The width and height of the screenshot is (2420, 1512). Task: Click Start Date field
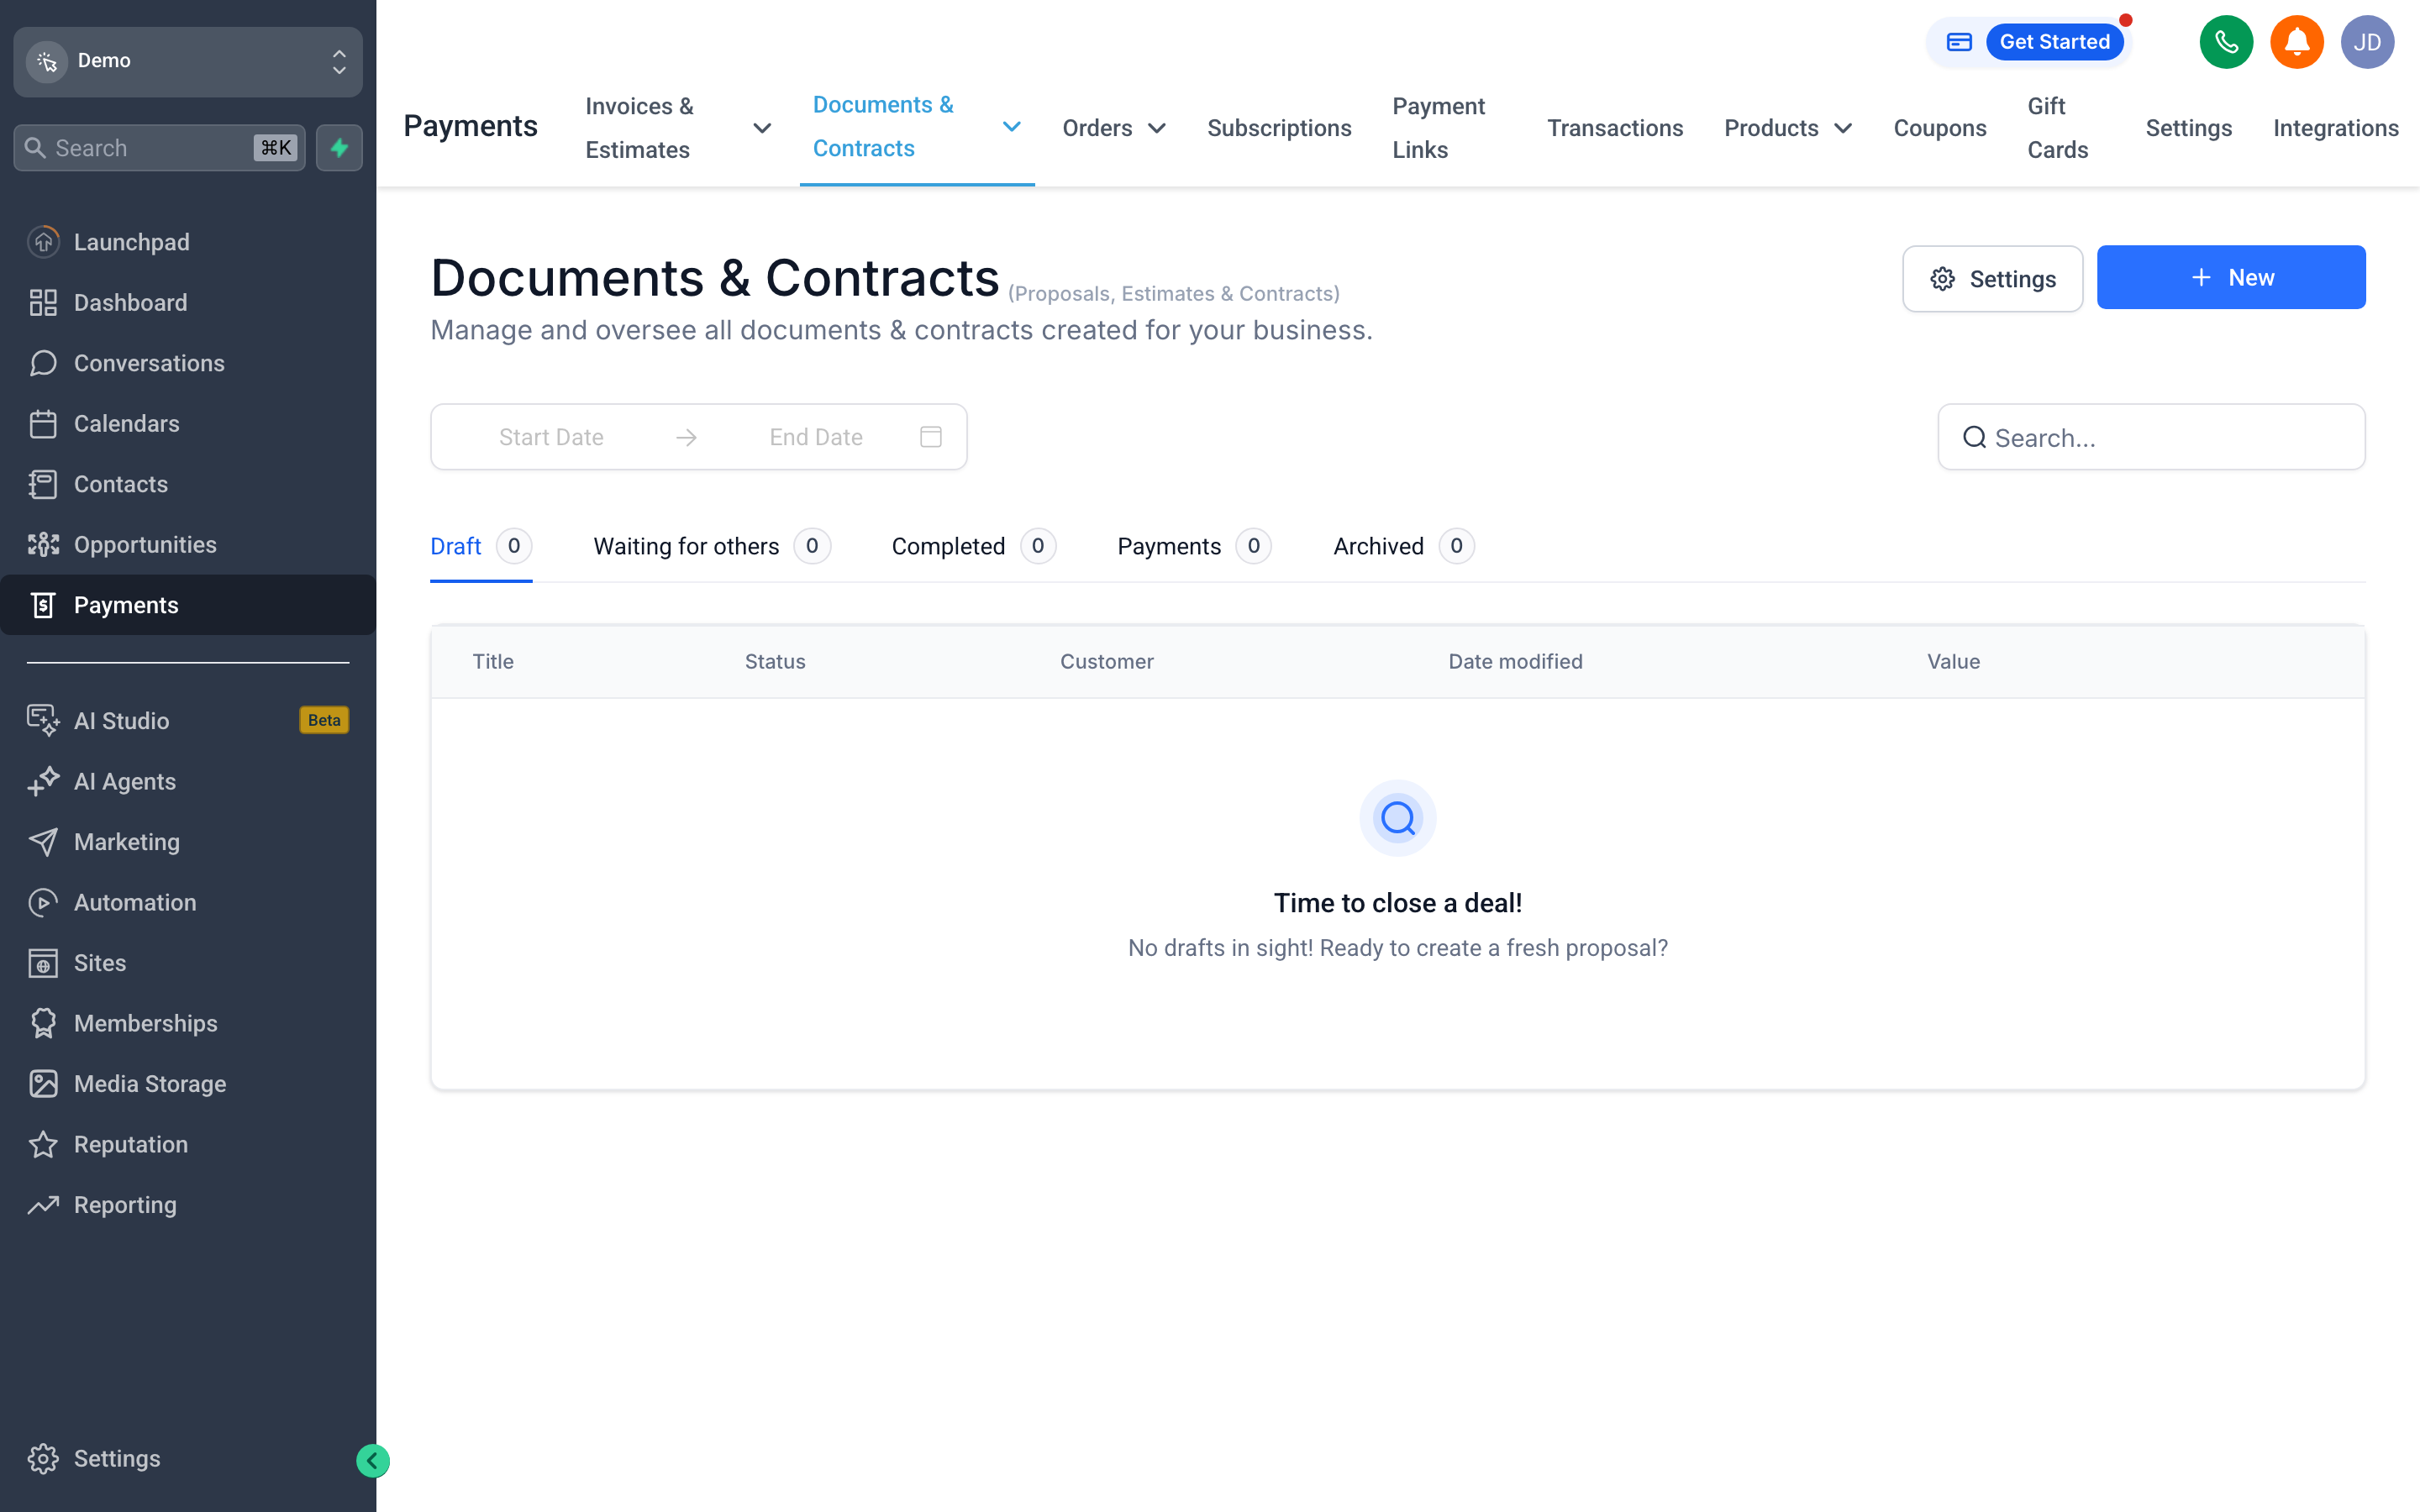pos(551,437)
